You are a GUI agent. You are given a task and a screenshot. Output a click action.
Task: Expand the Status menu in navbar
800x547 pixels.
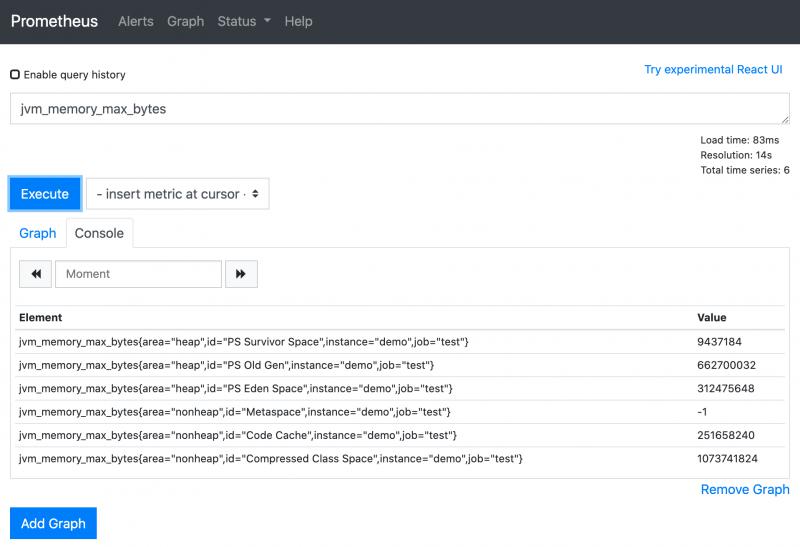244,21
